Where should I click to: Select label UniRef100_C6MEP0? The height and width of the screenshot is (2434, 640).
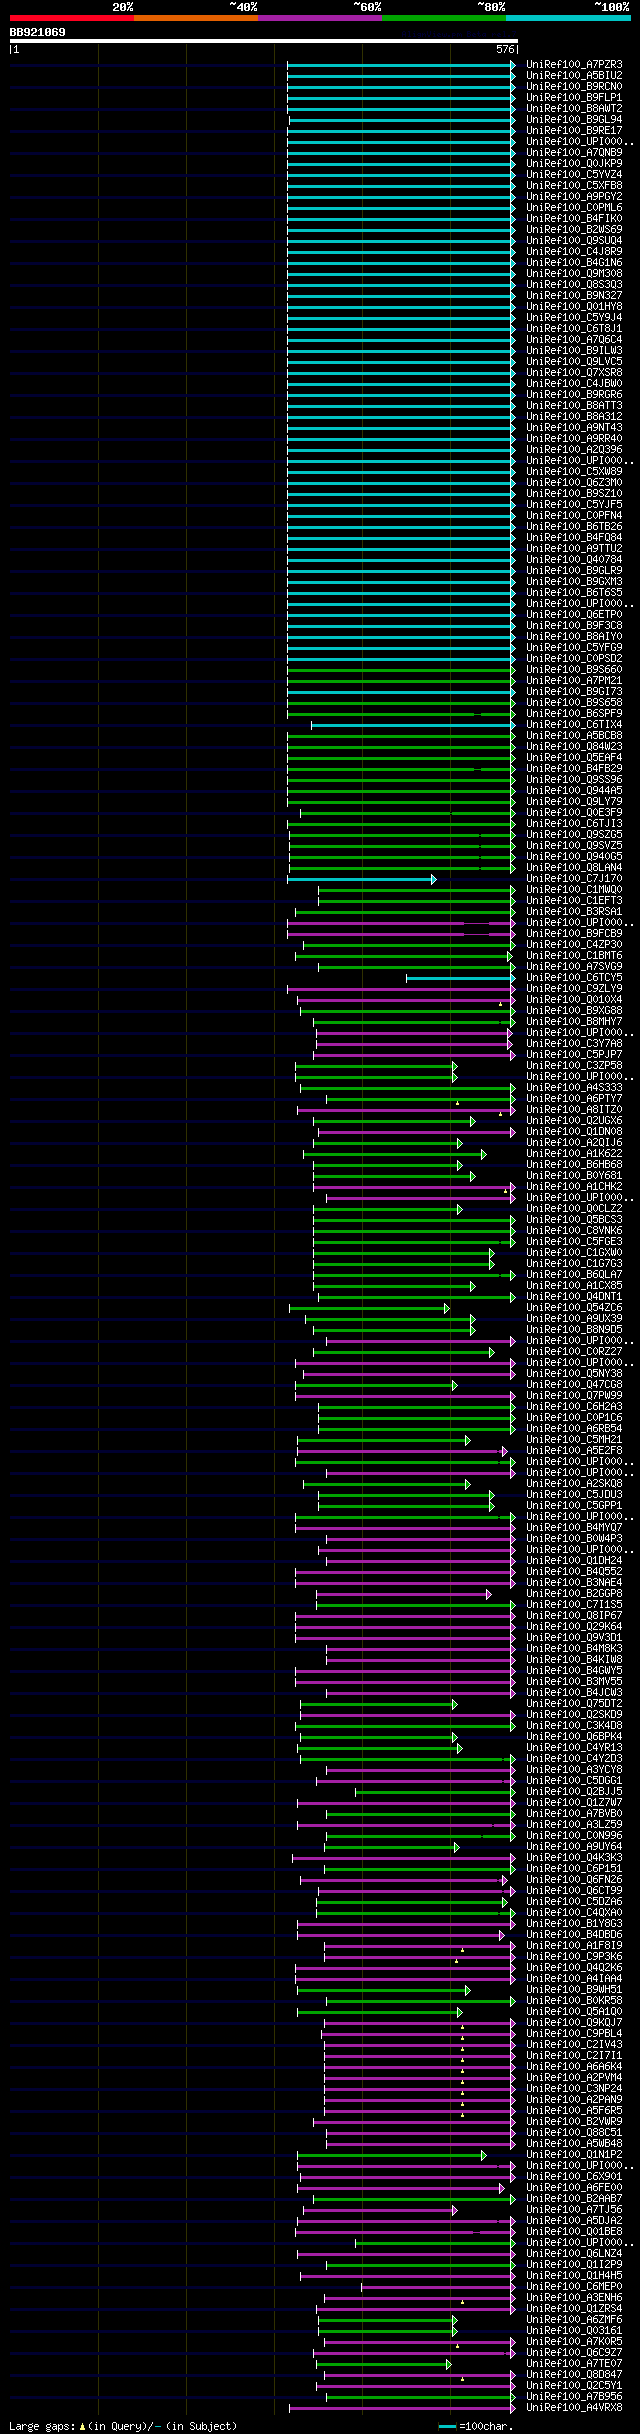574,2287
